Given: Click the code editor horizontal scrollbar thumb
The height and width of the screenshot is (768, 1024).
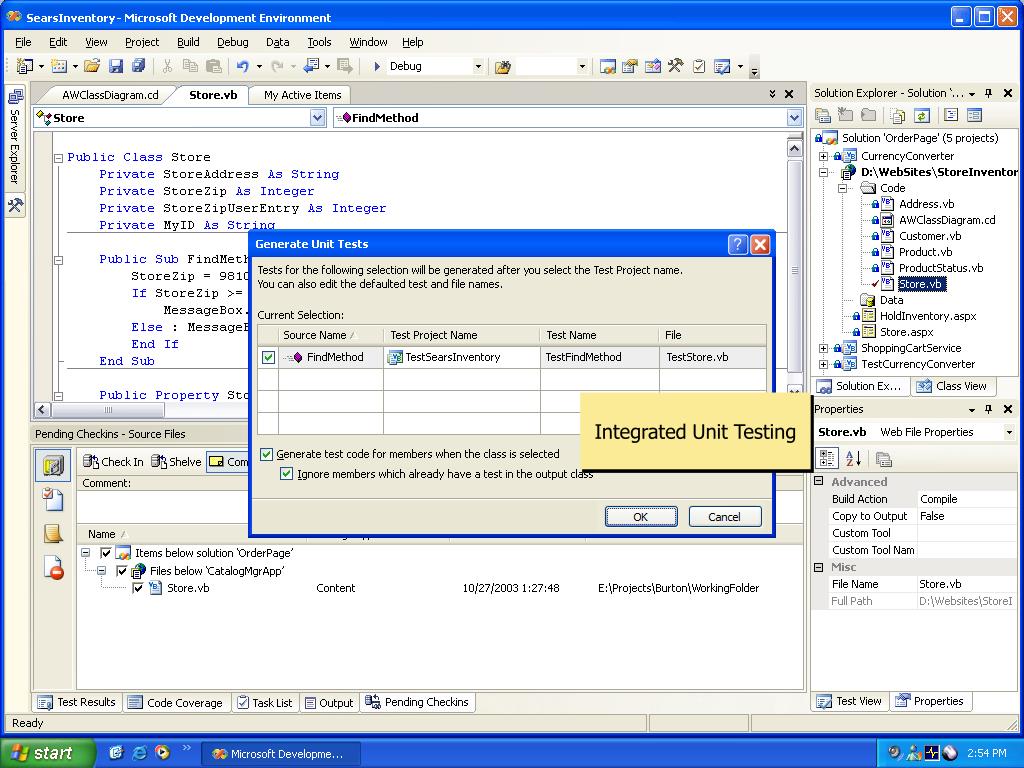Looking at the screenshot, I should 107,410.
